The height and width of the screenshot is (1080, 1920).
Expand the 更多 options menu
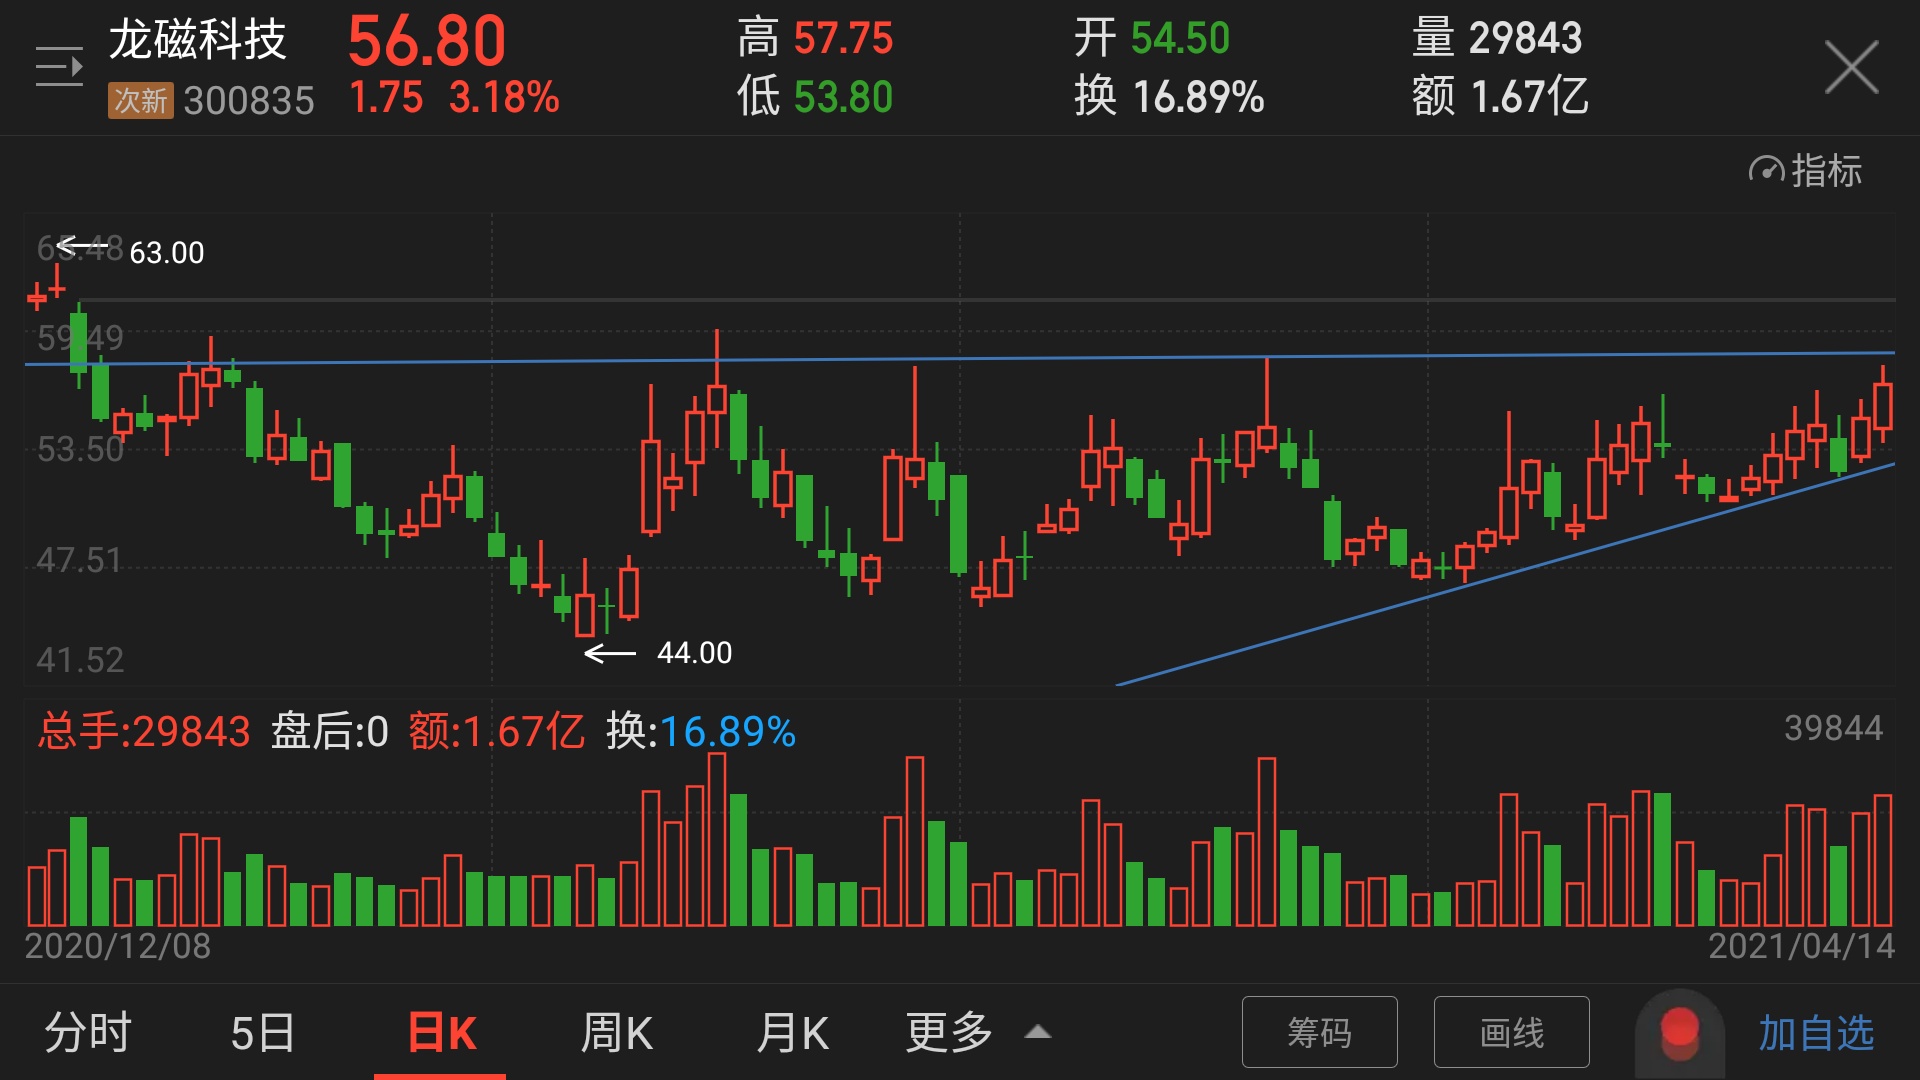point(948,1033)
